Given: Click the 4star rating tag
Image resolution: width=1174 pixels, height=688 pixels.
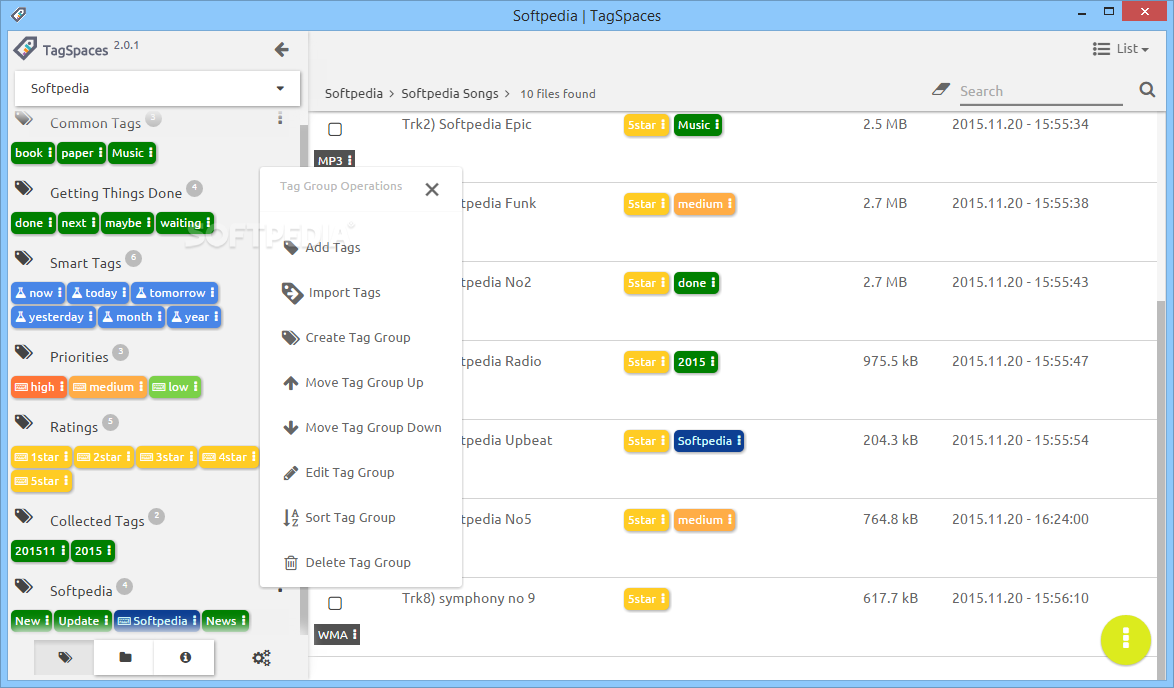Looking at the screenshot, I should click(x=229, y=457).
